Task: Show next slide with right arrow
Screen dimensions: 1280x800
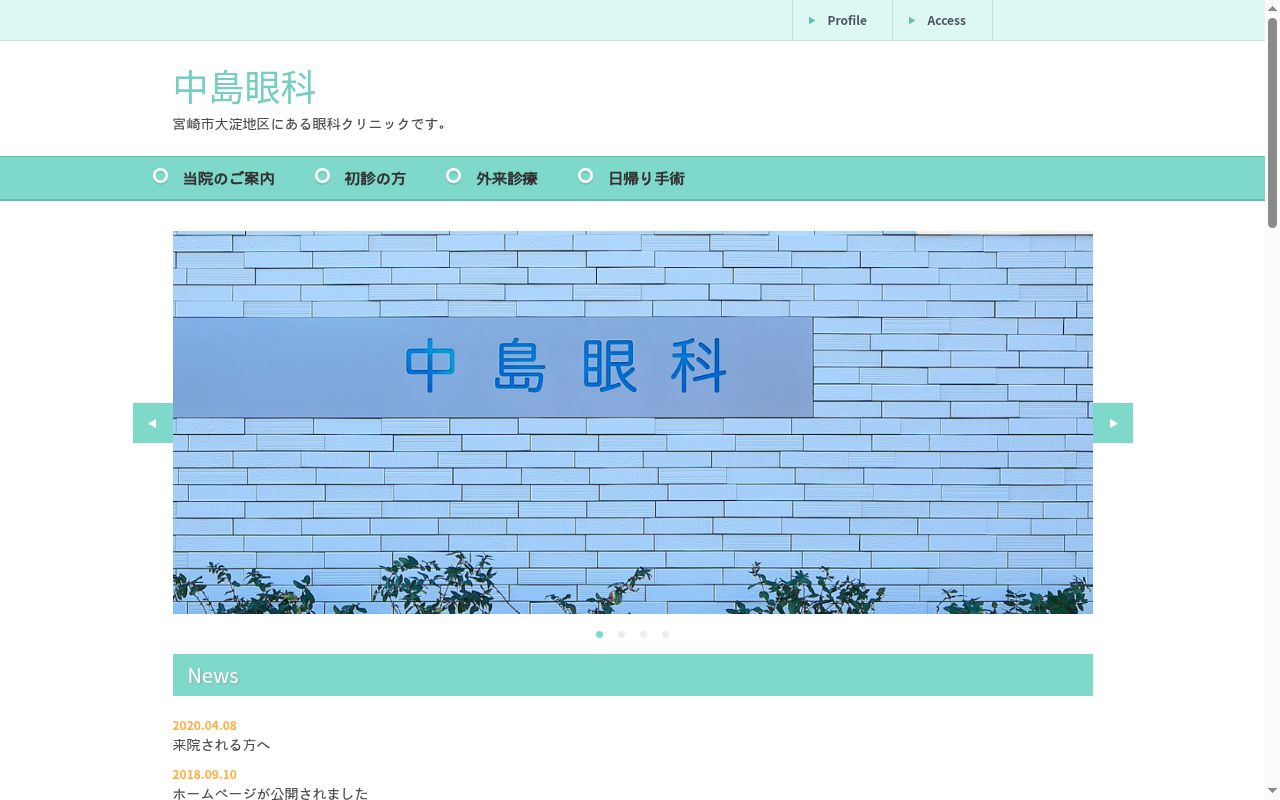Action: pos(1113,423)
